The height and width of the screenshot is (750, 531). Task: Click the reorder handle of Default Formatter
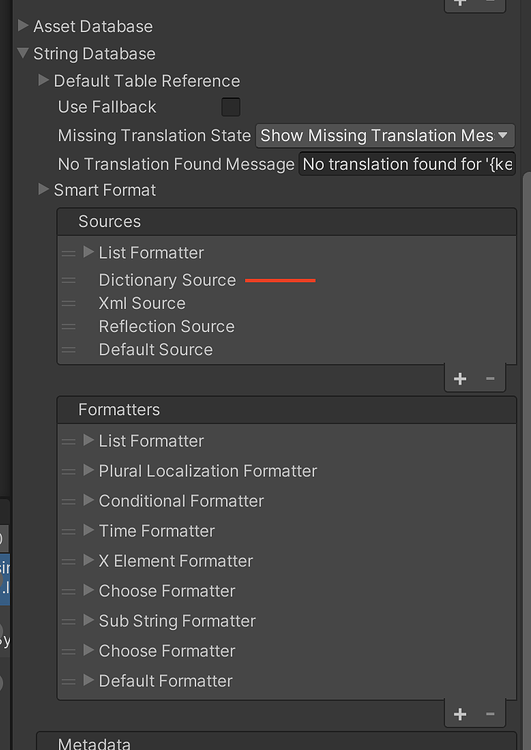pos(68,682)
